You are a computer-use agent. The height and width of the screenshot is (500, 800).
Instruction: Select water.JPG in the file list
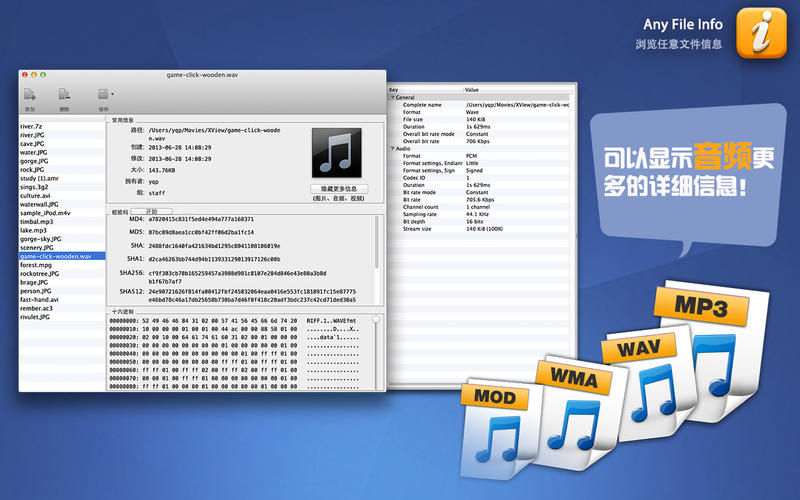(x=62, y=152)
